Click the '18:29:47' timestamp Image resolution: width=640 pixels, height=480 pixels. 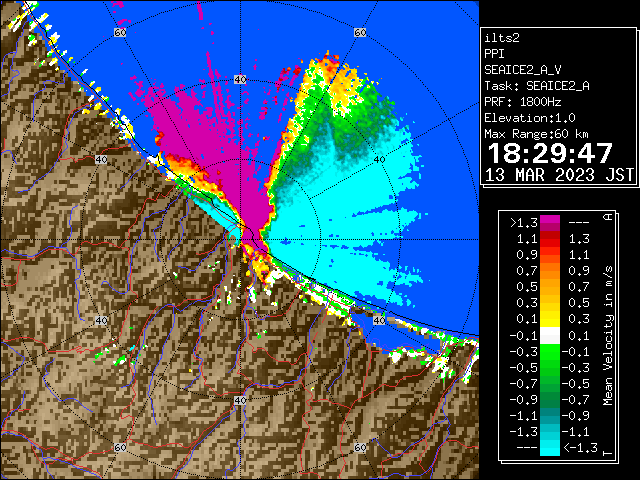[x=550, y=153]
